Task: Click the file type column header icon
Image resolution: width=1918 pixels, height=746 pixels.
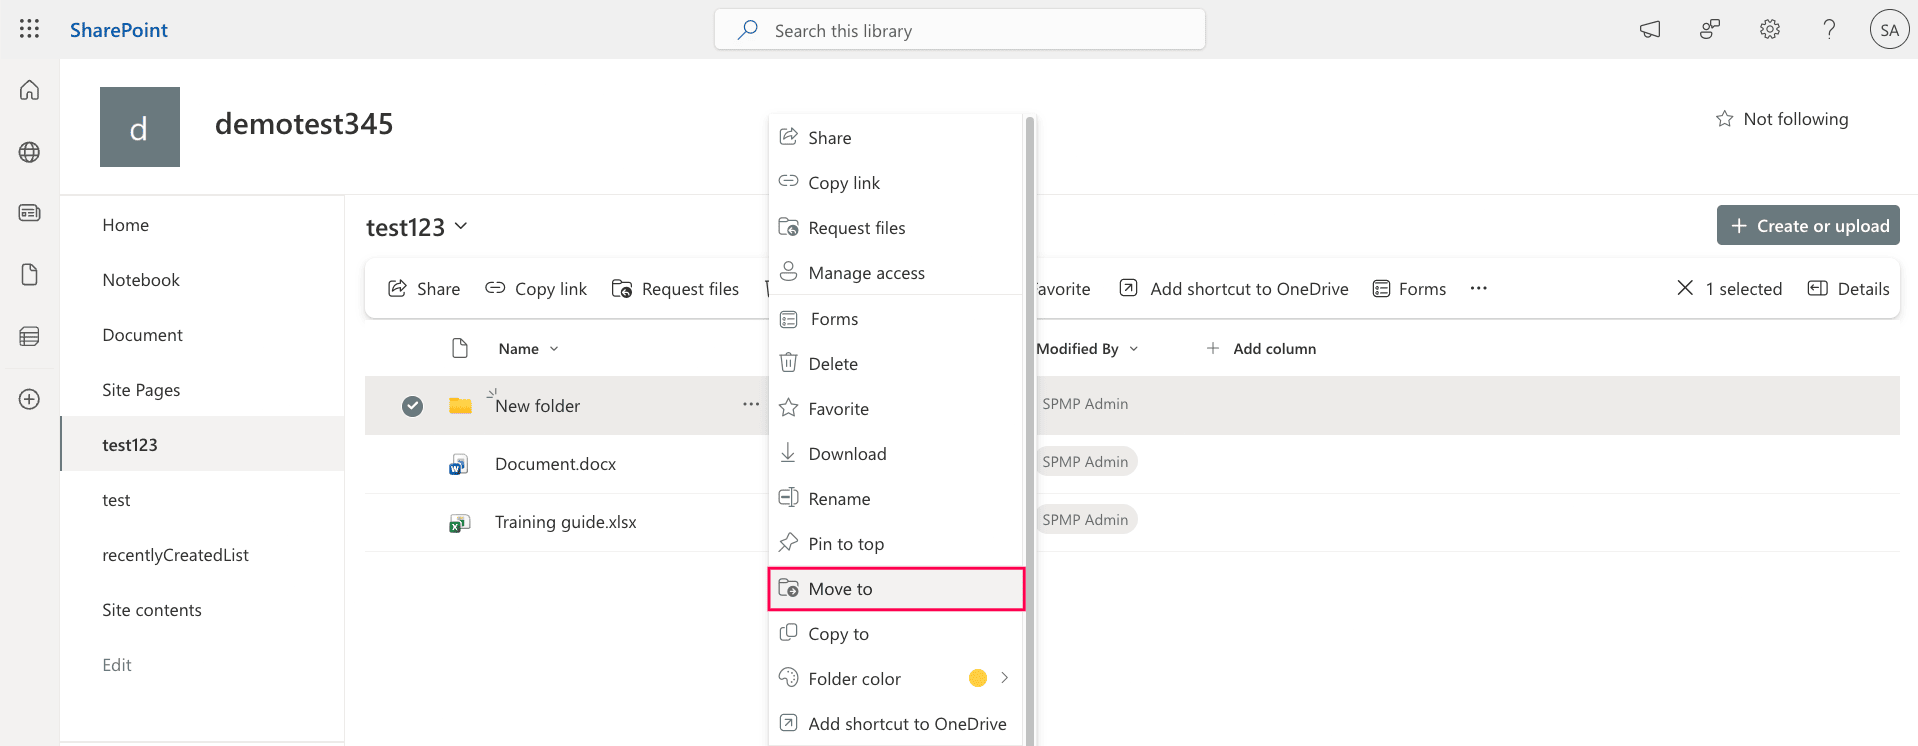Action: (x=460, y=348)
